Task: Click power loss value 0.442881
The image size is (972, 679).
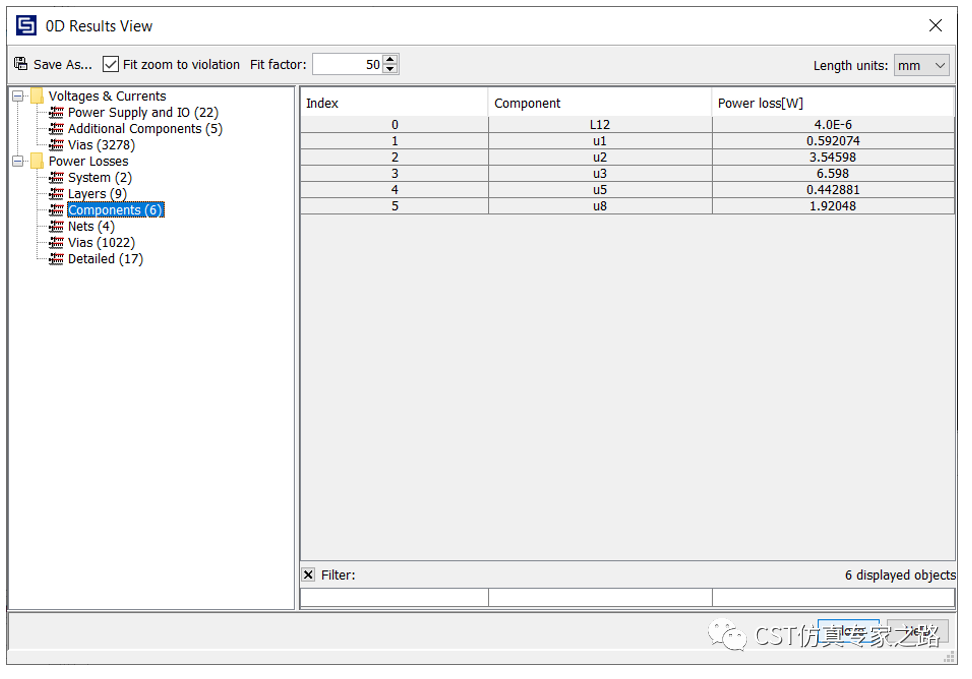Action: point(833,190)
